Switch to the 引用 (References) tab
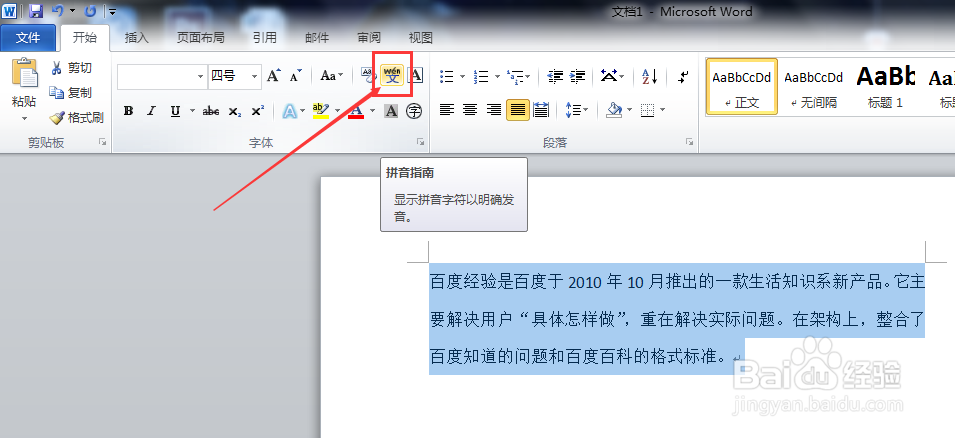The height and width of the screenshot is (438, 955). tap(264, 38)
